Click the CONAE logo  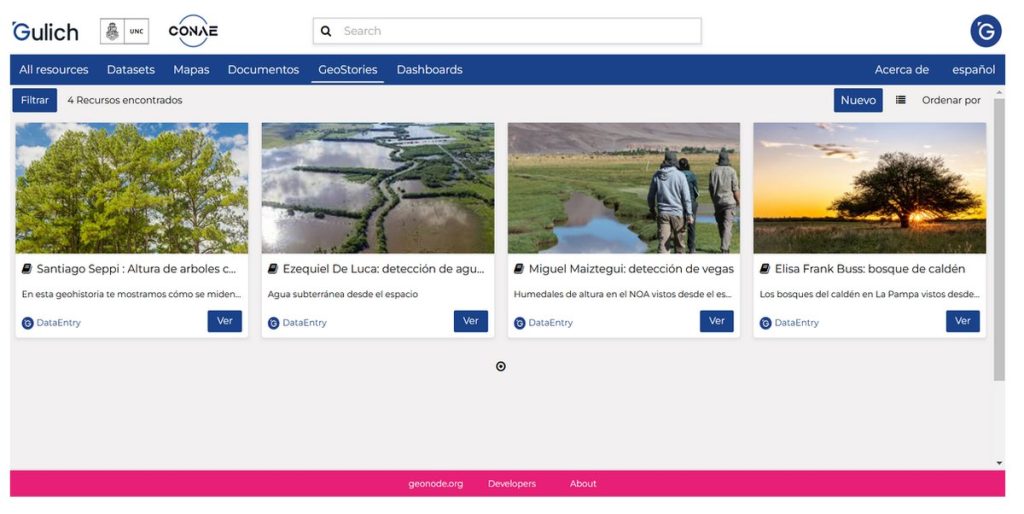[x=193, y=31]
